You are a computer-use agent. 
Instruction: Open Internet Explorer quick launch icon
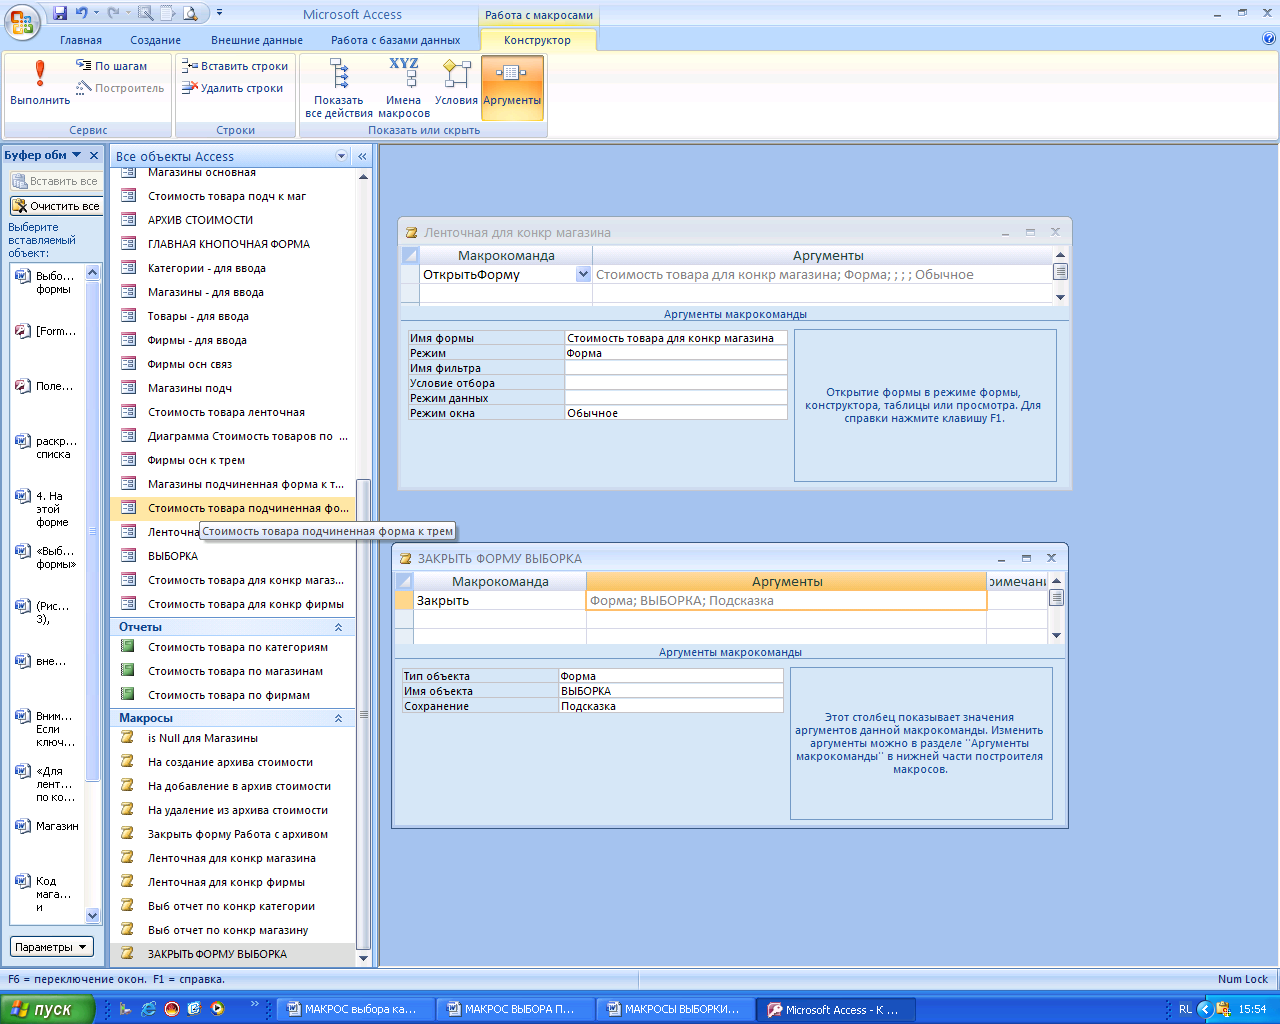148,1009
